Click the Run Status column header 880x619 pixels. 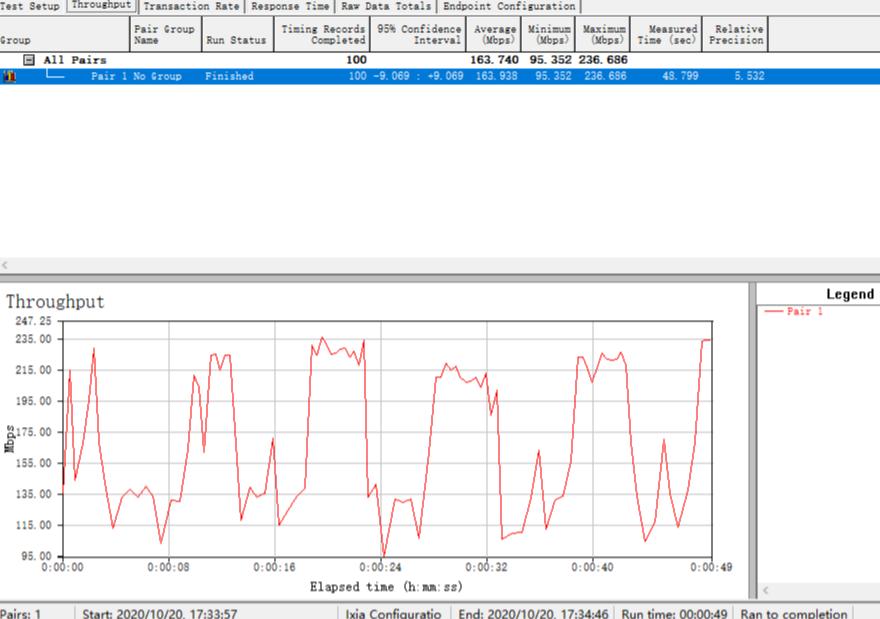(x=238, y=34)
